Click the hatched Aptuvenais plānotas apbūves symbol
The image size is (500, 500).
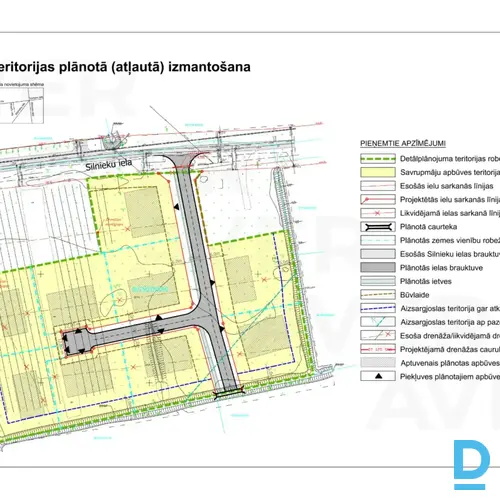click(378, 363)
